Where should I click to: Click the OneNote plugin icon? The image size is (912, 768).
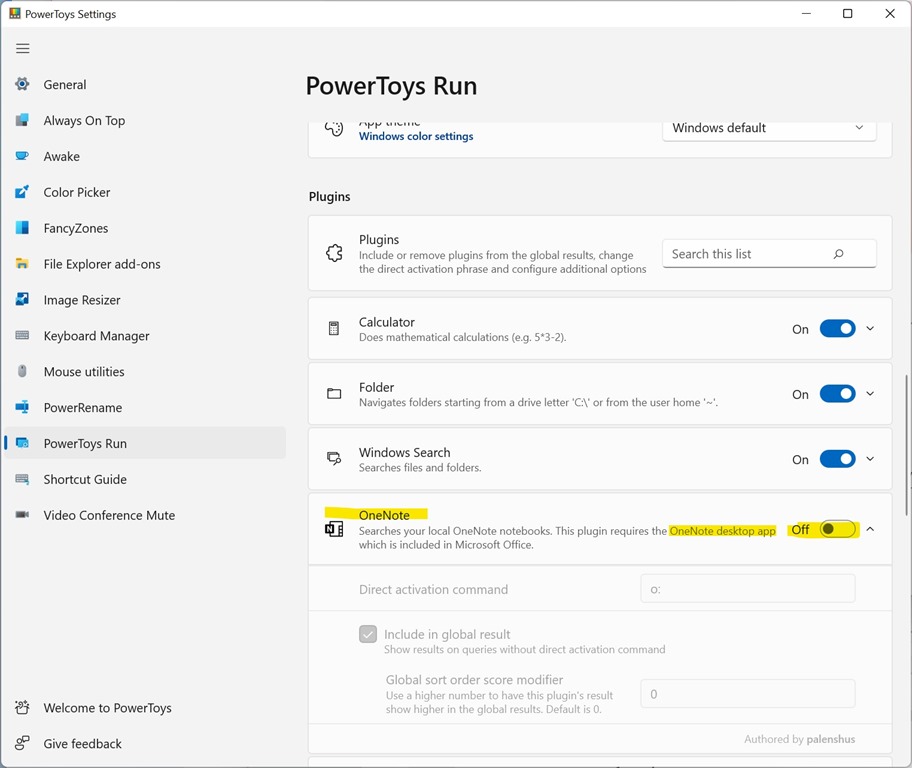coord(334,529)
